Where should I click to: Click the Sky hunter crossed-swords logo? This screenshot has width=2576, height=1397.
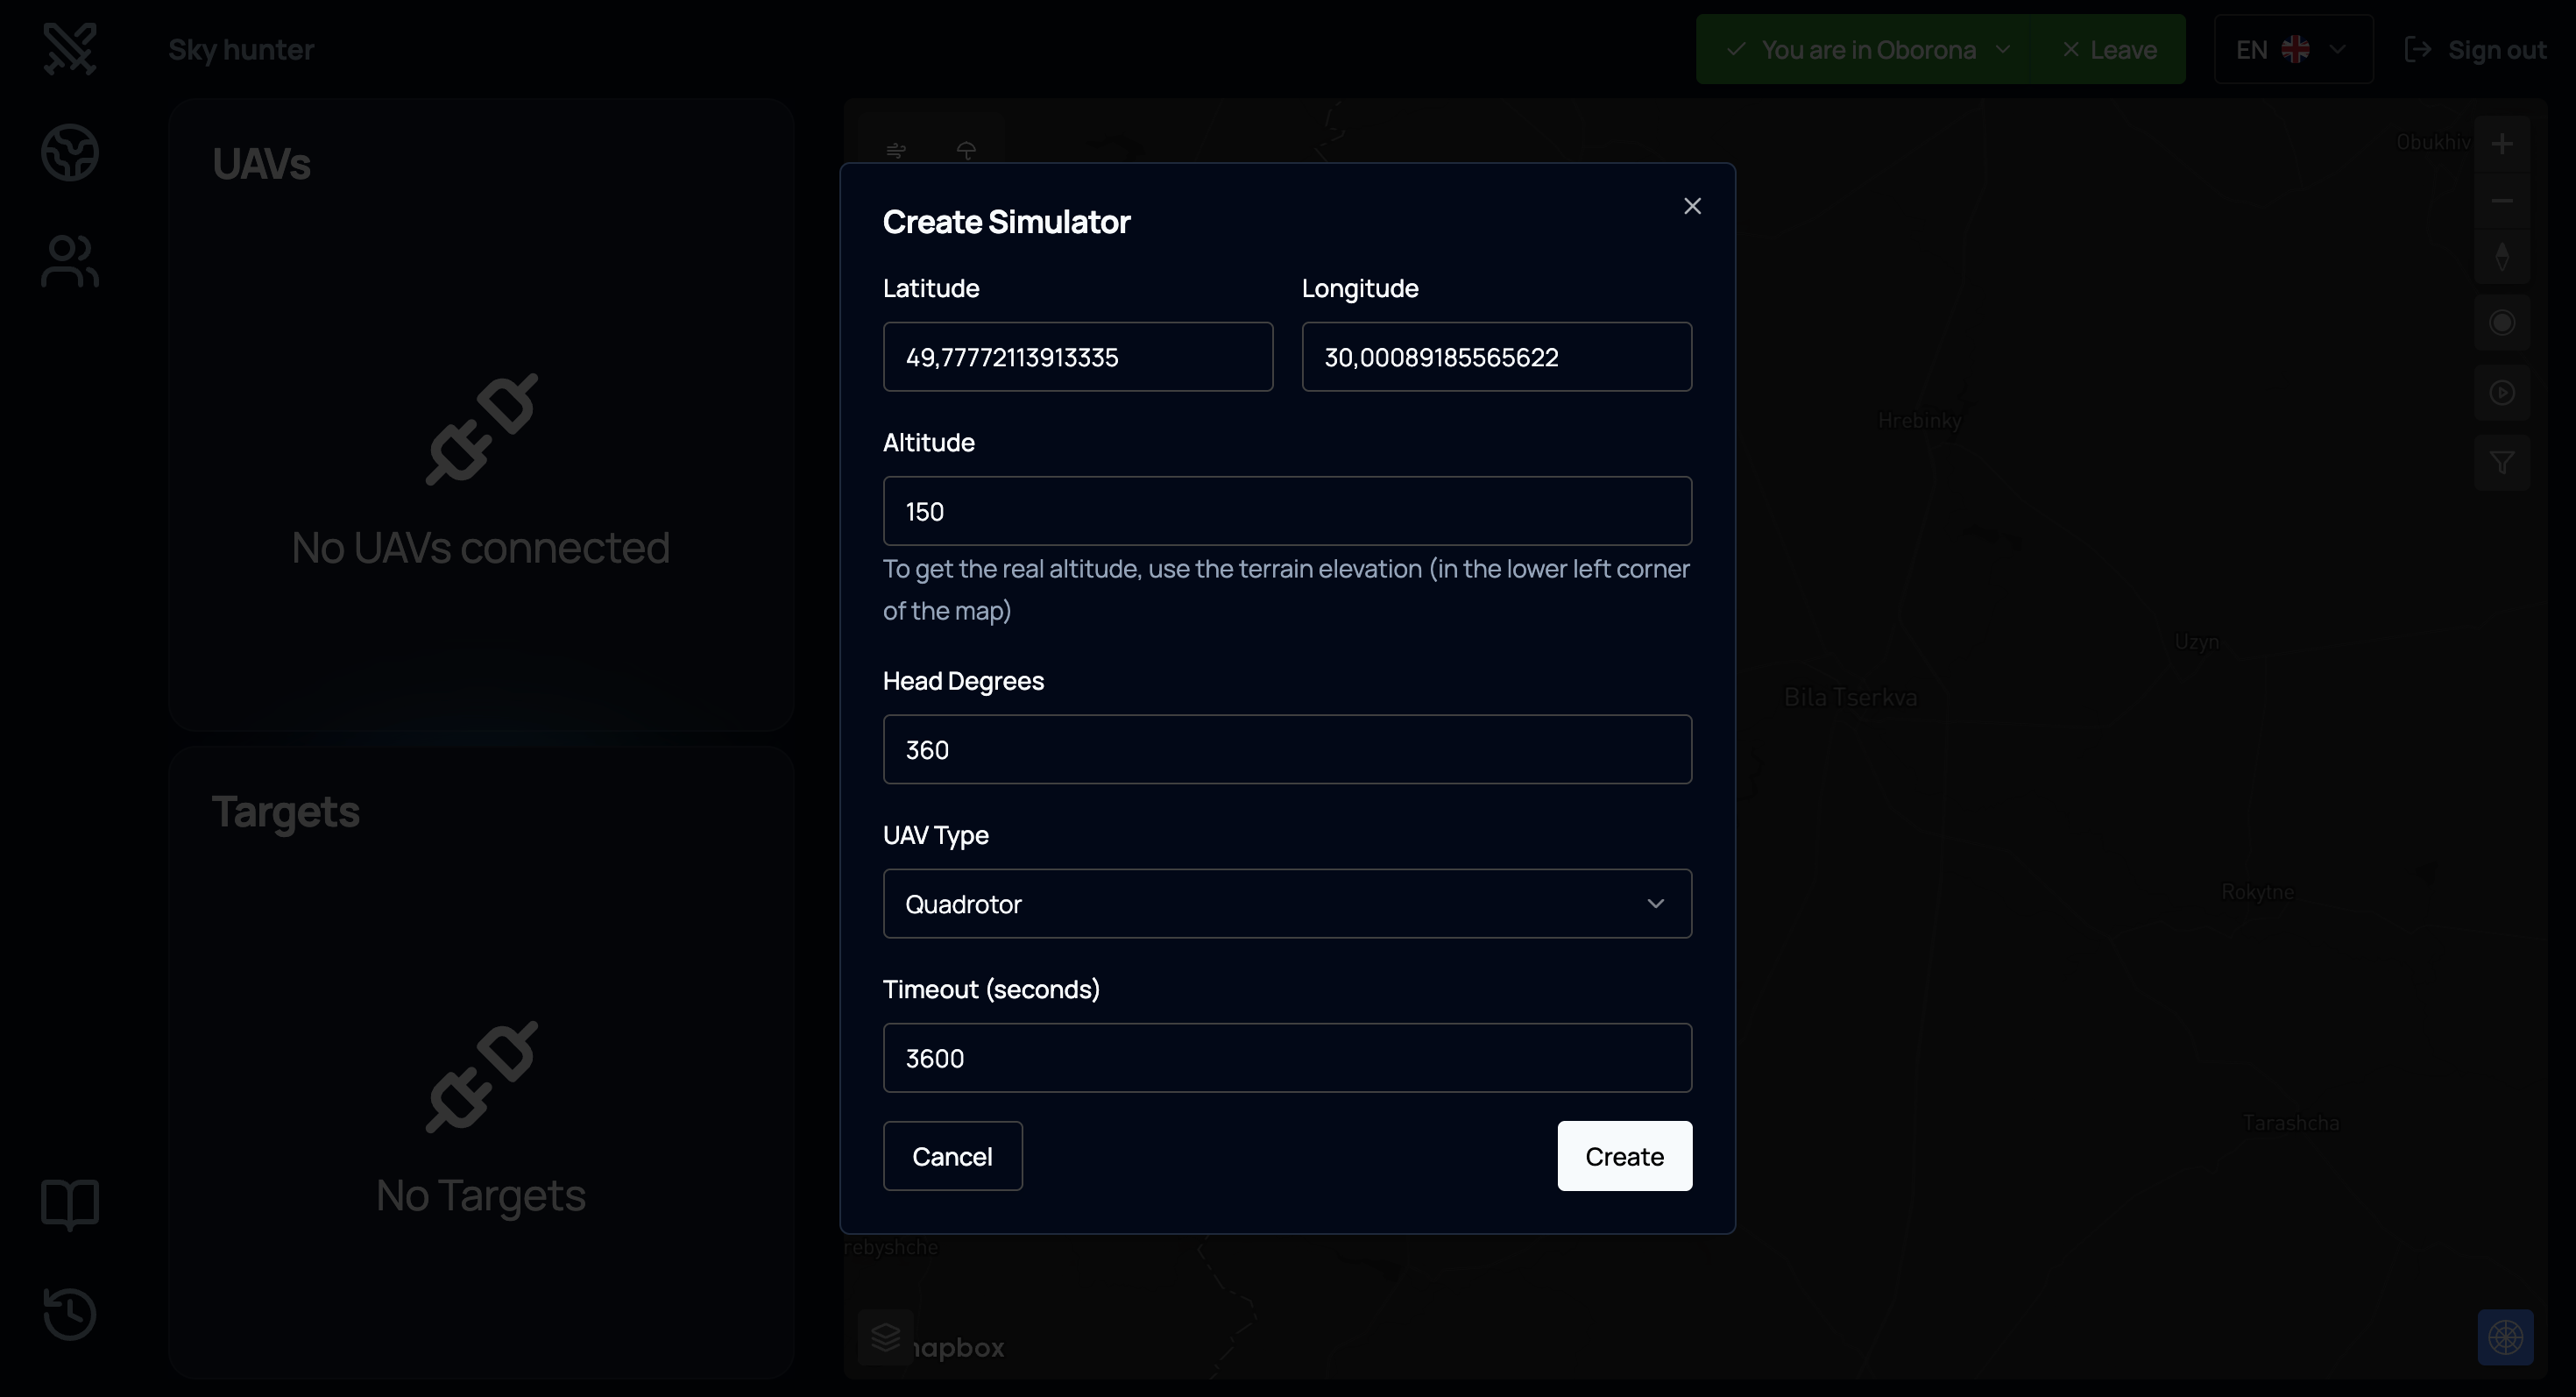(70, 49)
